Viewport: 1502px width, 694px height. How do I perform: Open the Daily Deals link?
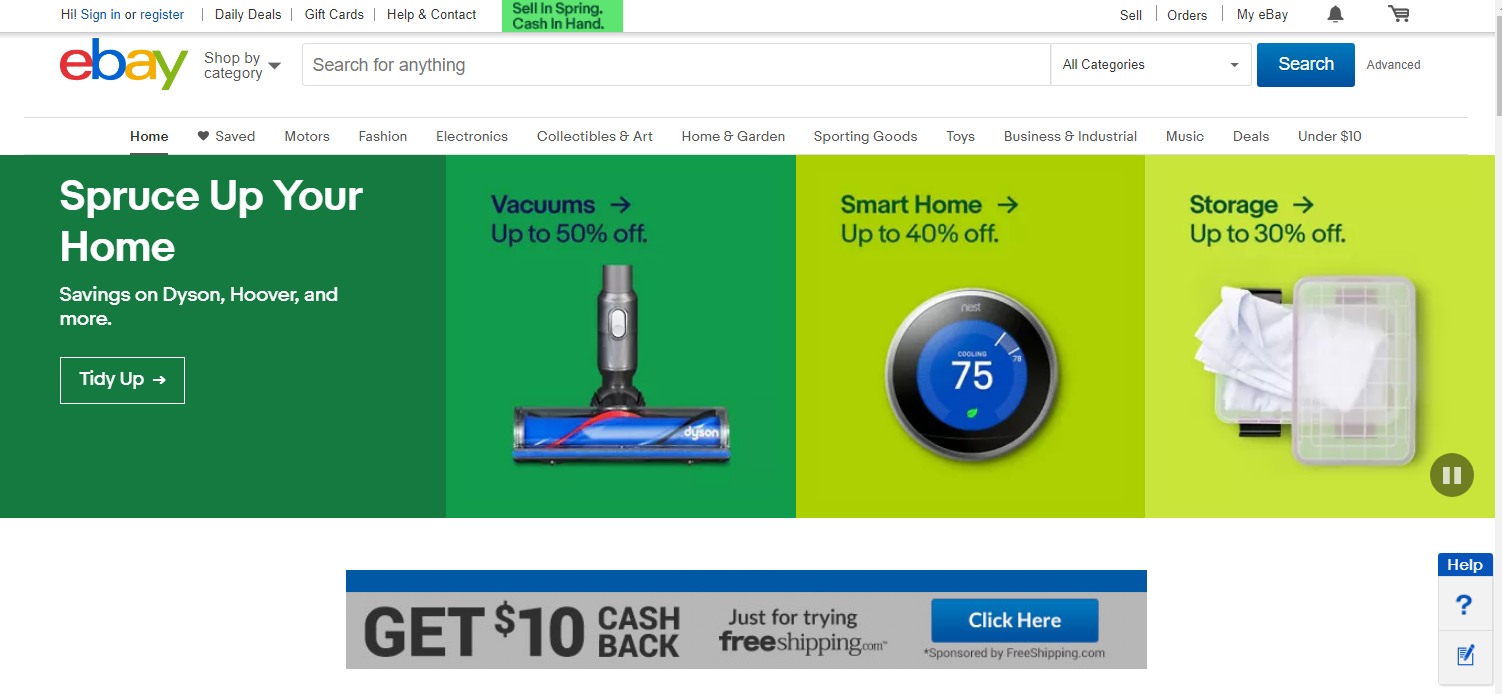click(248, 15)
